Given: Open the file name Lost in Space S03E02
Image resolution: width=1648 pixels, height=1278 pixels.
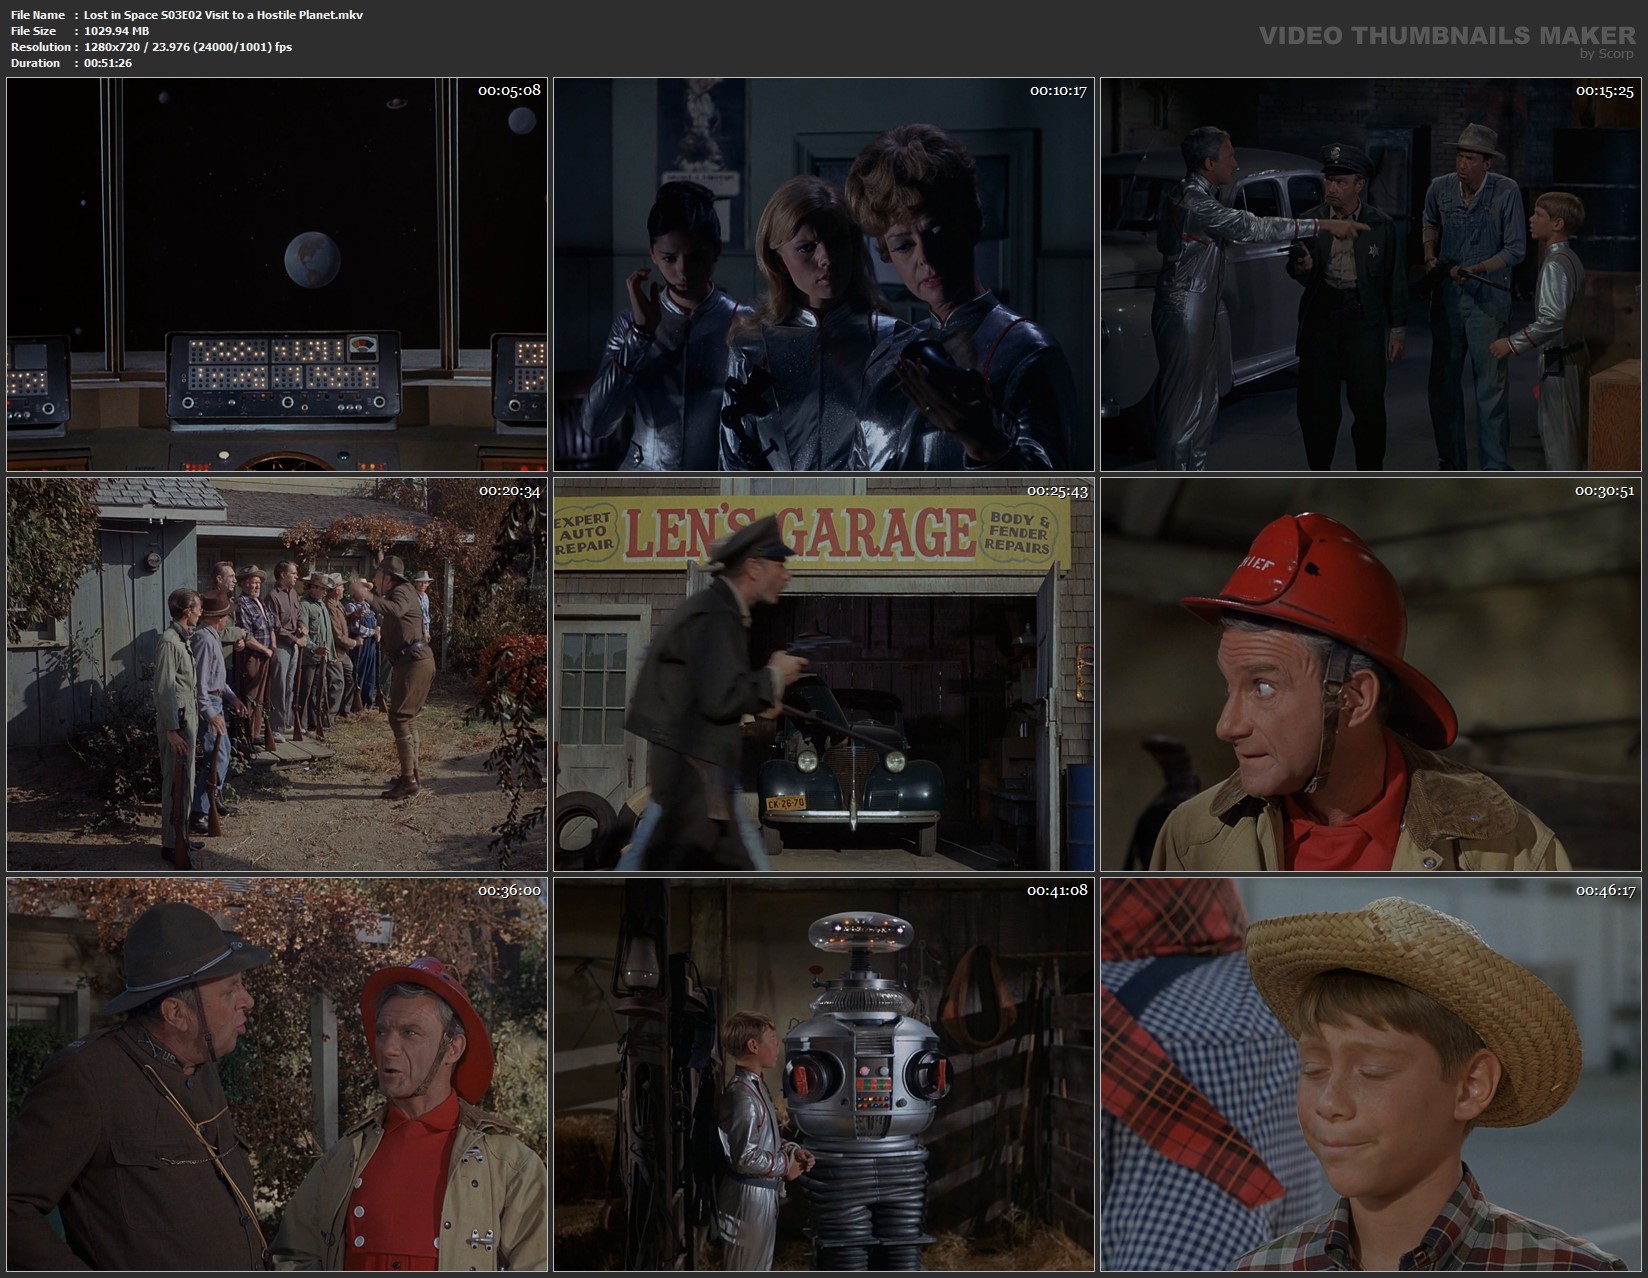Looking at the screenshot, I should point(222,15).
